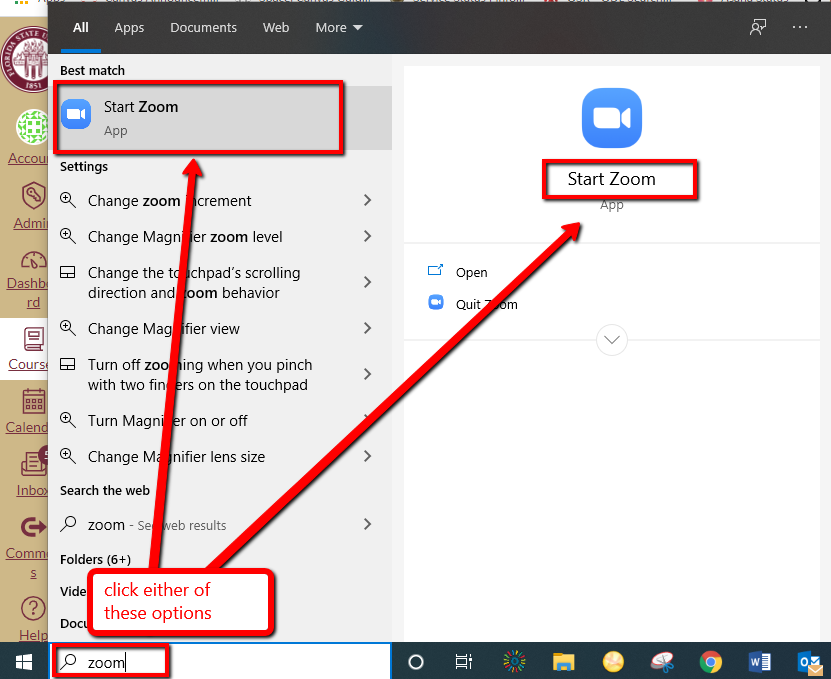Open Microsoft Word from the taskbar
The width and height of the screenshot is (831, 679).
click(x=760, y=661)
